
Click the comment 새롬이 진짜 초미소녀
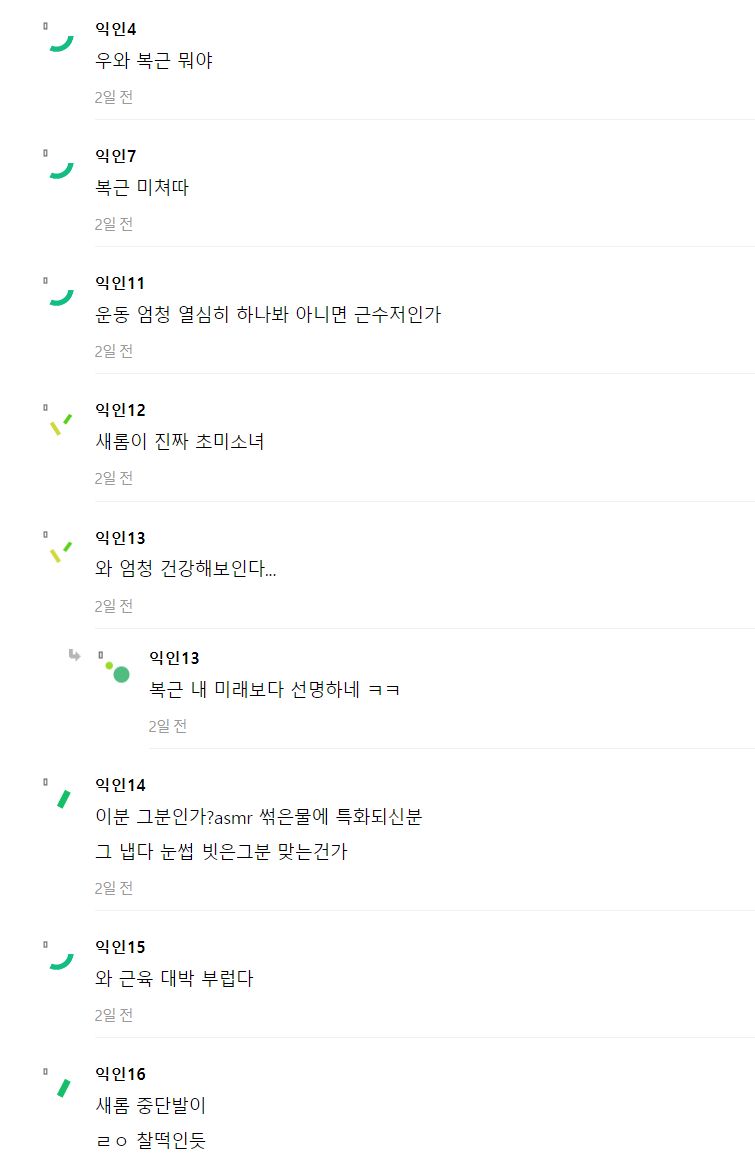point(180,442)
